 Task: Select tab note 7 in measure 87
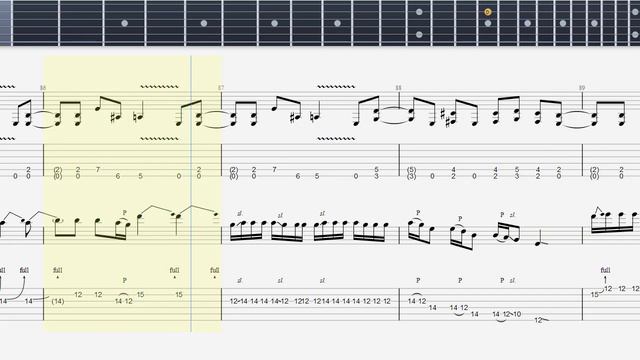[x=275, y=169]
